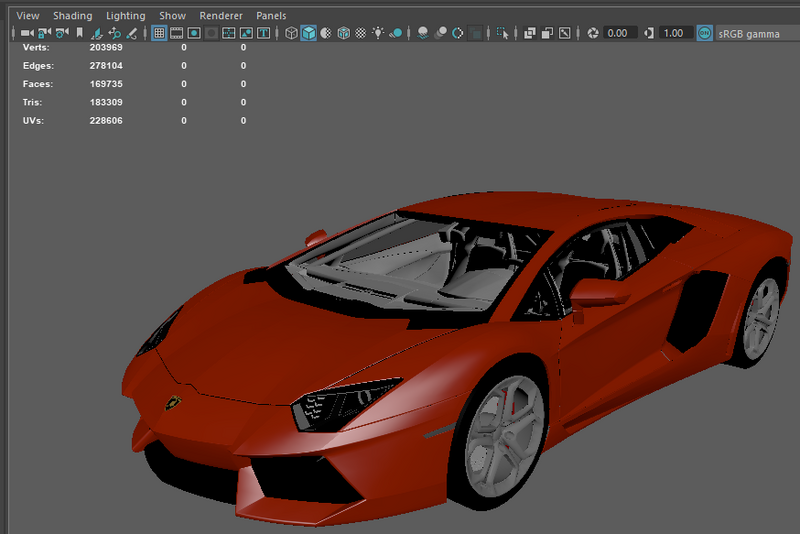Screen dimensions: 800x534
Task: Toggle the Motion Blur icon
Action: (x=440, y=33)
